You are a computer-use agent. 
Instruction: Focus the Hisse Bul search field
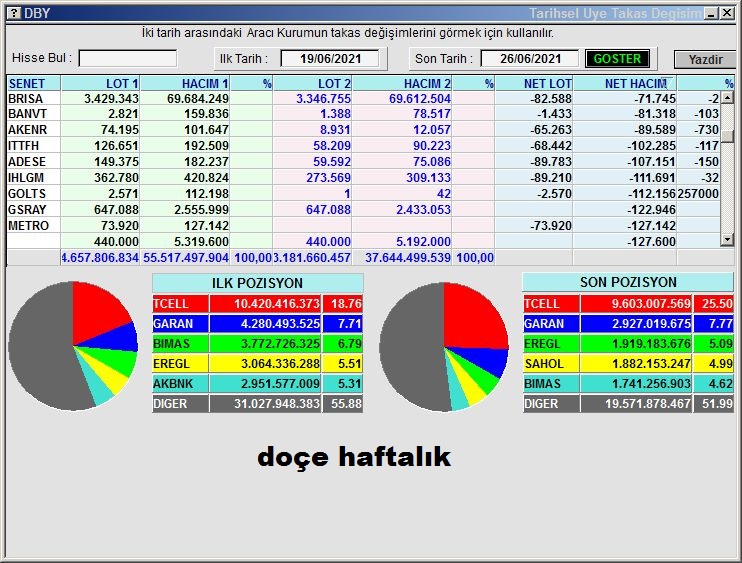pos(128,59)
